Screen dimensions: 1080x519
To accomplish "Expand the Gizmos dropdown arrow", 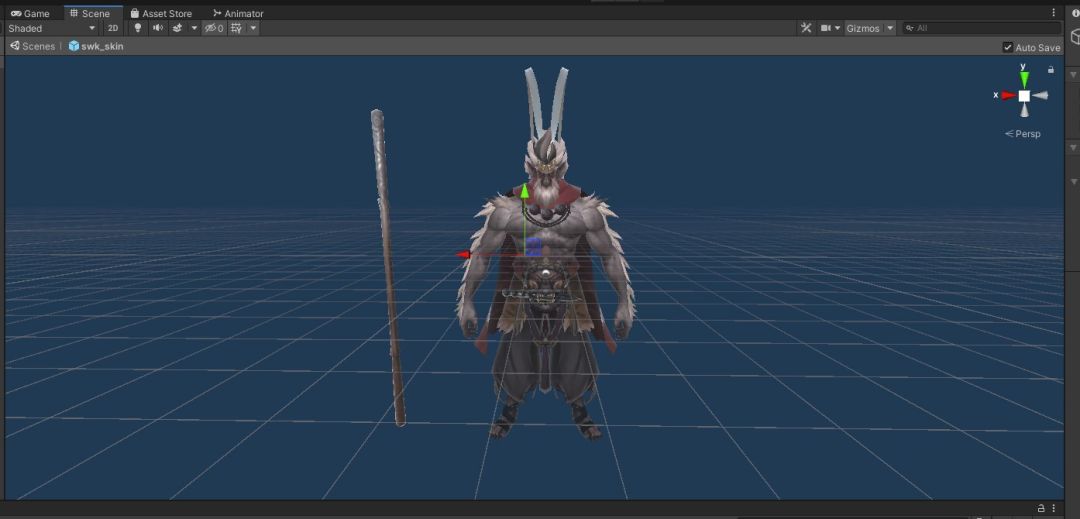I will click(x=890, y=28).
